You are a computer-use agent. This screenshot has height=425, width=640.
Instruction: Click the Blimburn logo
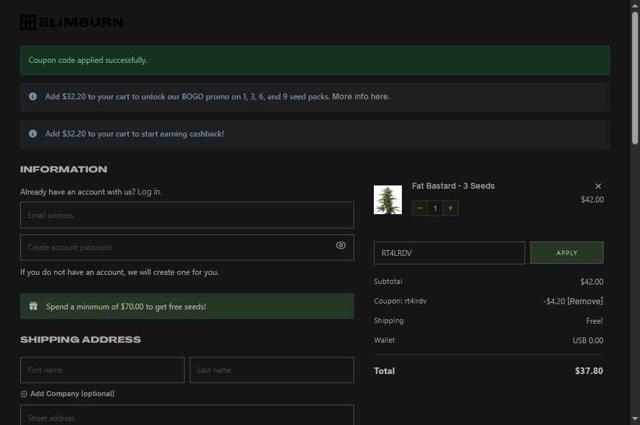[x=72, y=22]
